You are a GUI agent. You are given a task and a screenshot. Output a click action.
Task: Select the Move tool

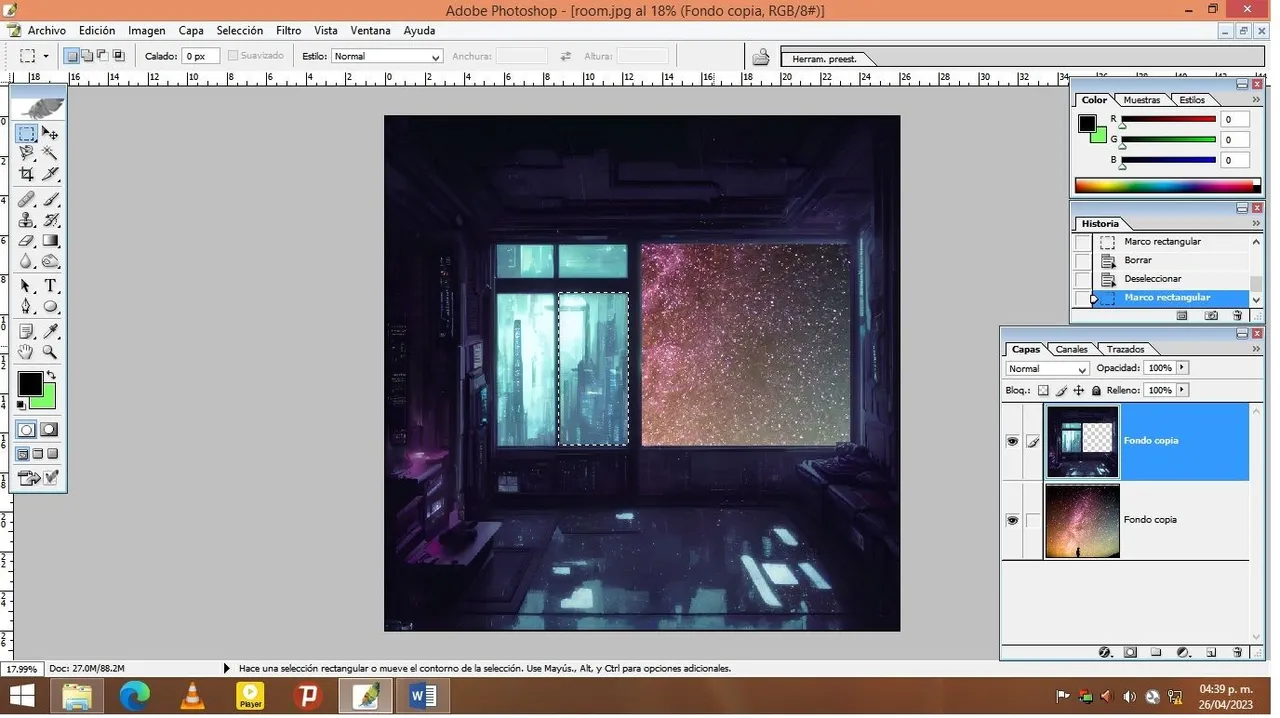50,133
